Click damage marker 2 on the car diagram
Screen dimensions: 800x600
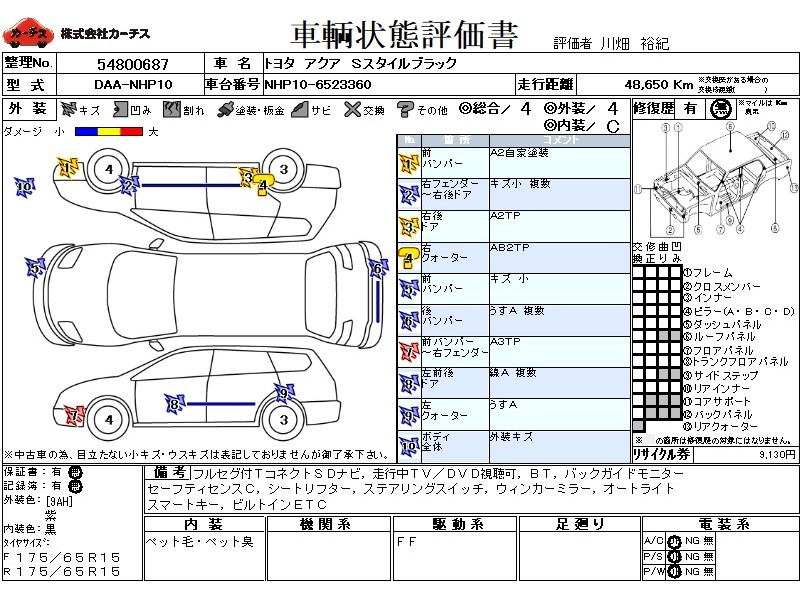(128, 185)
